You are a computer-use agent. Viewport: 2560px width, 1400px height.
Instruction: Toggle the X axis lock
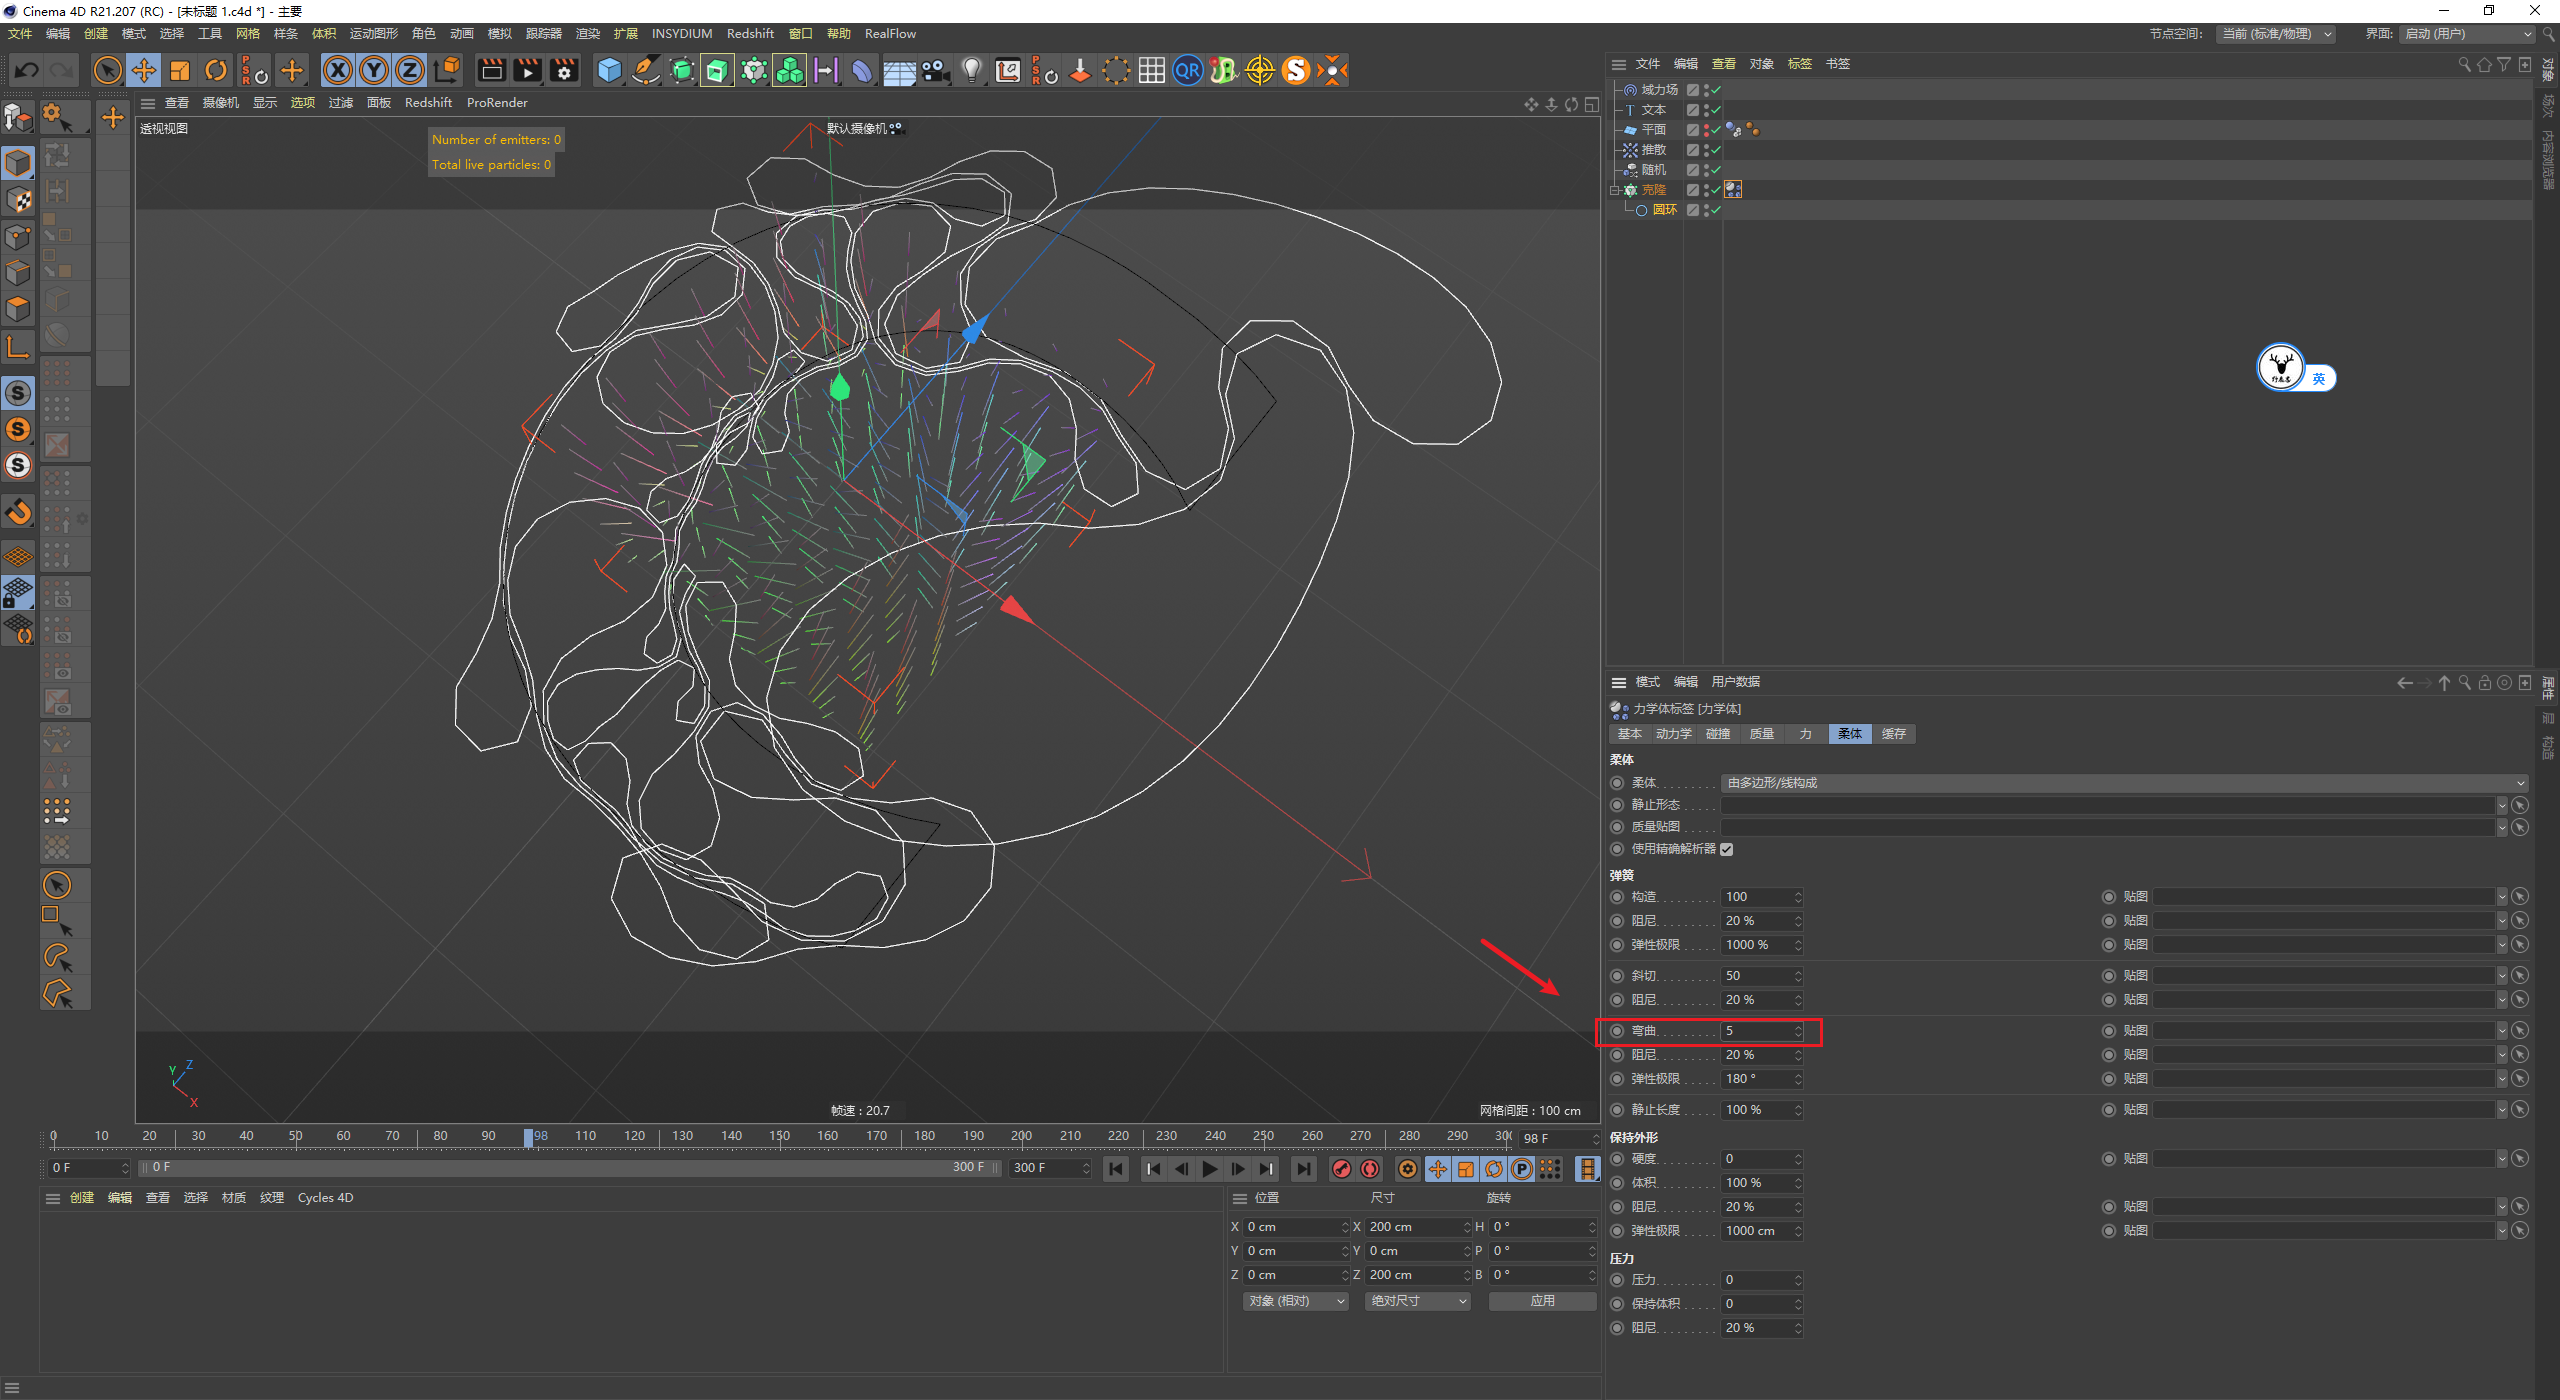(338, 70)
